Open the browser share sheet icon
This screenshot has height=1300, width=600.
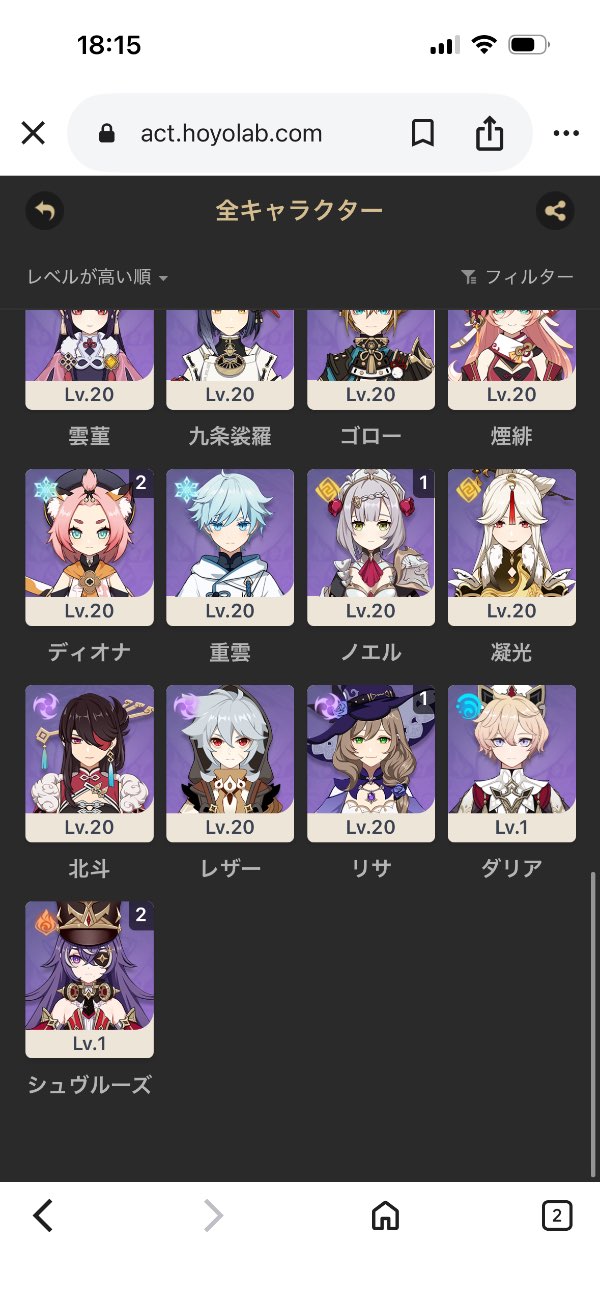pos(489,133)
